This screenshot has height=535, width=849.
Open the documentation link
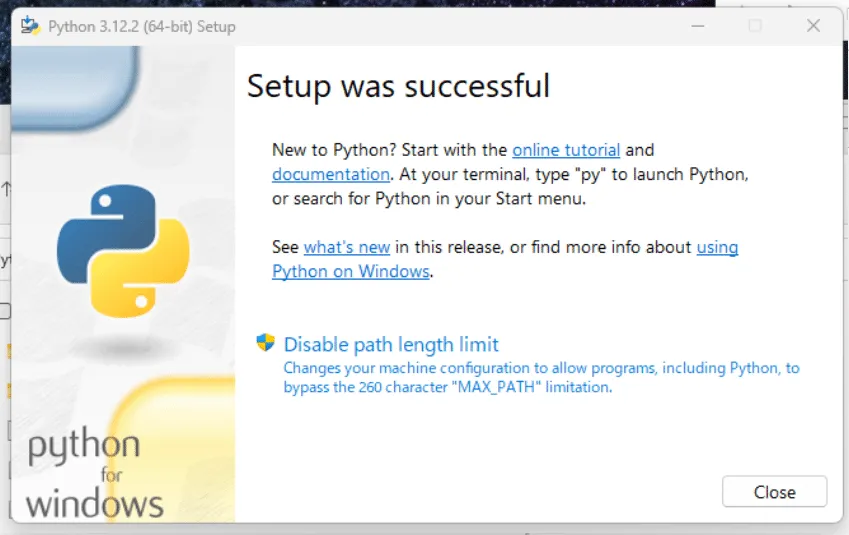click(x=331, y=174)
